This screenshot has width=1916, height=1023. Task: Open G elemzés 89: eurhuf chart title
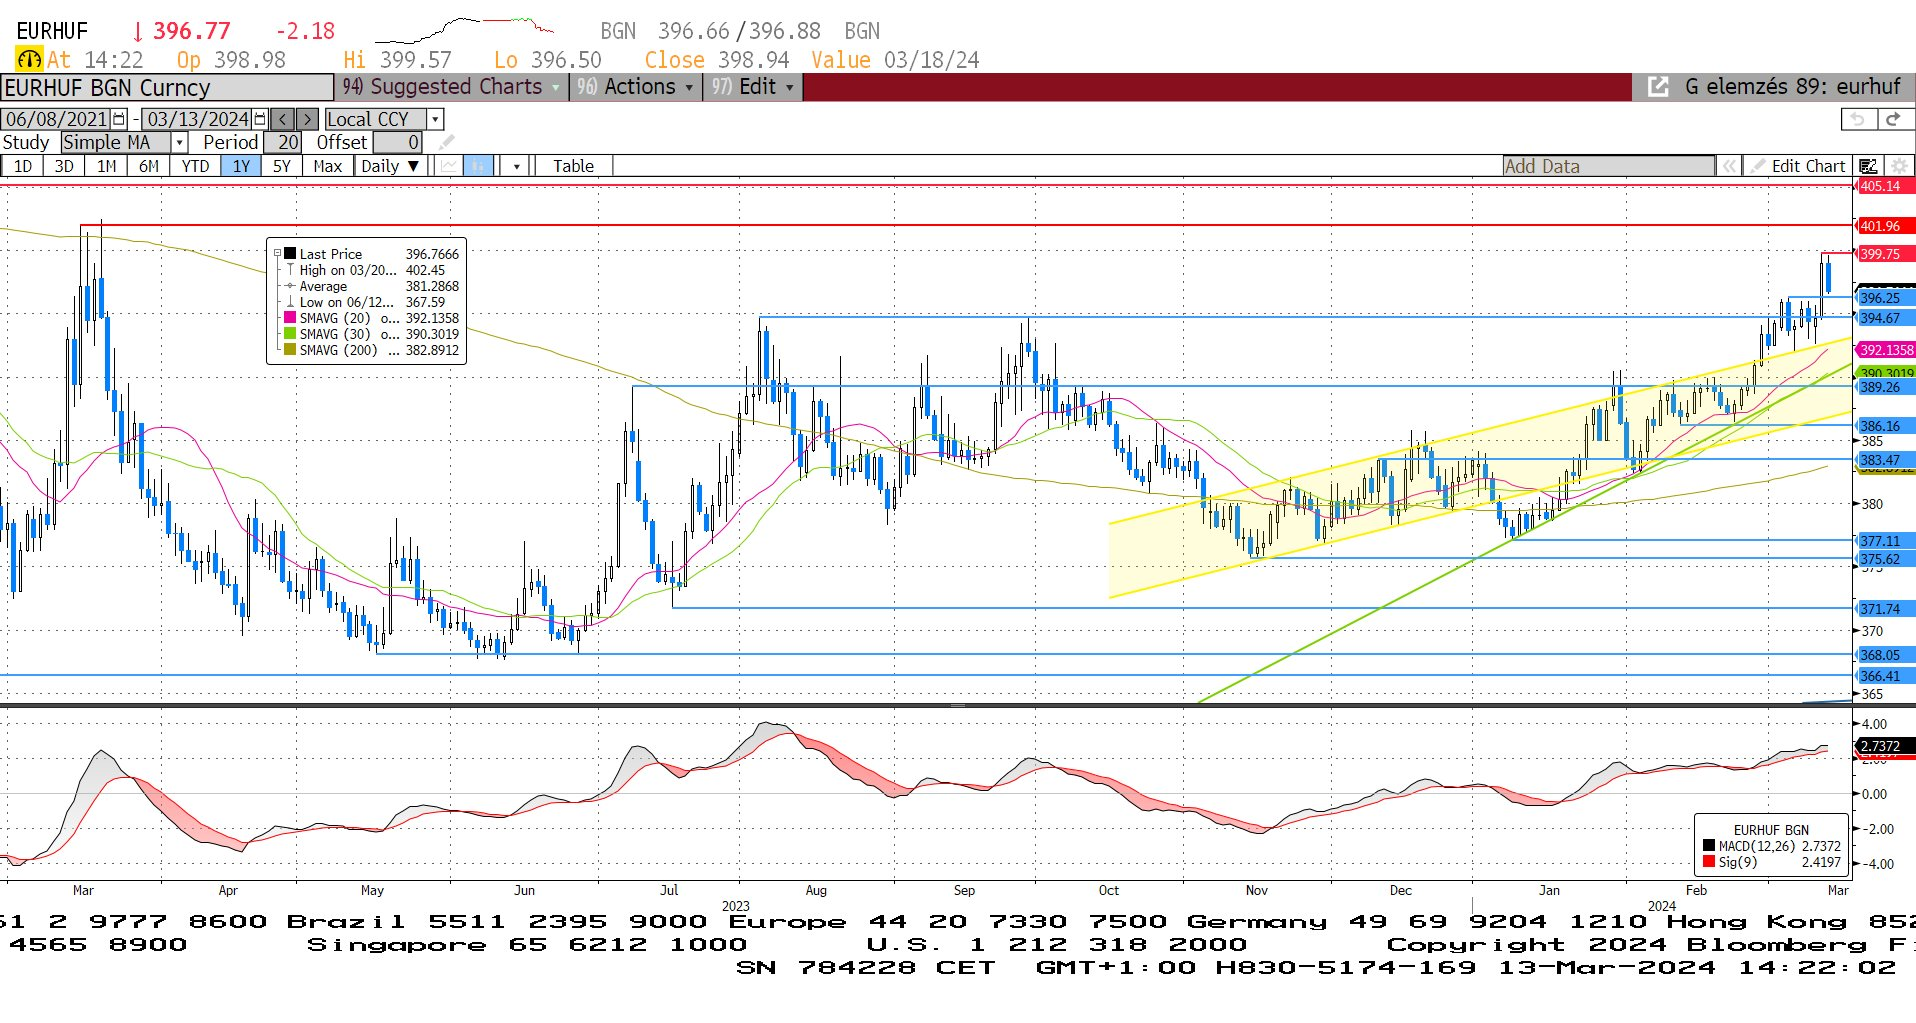[1792, 87]
